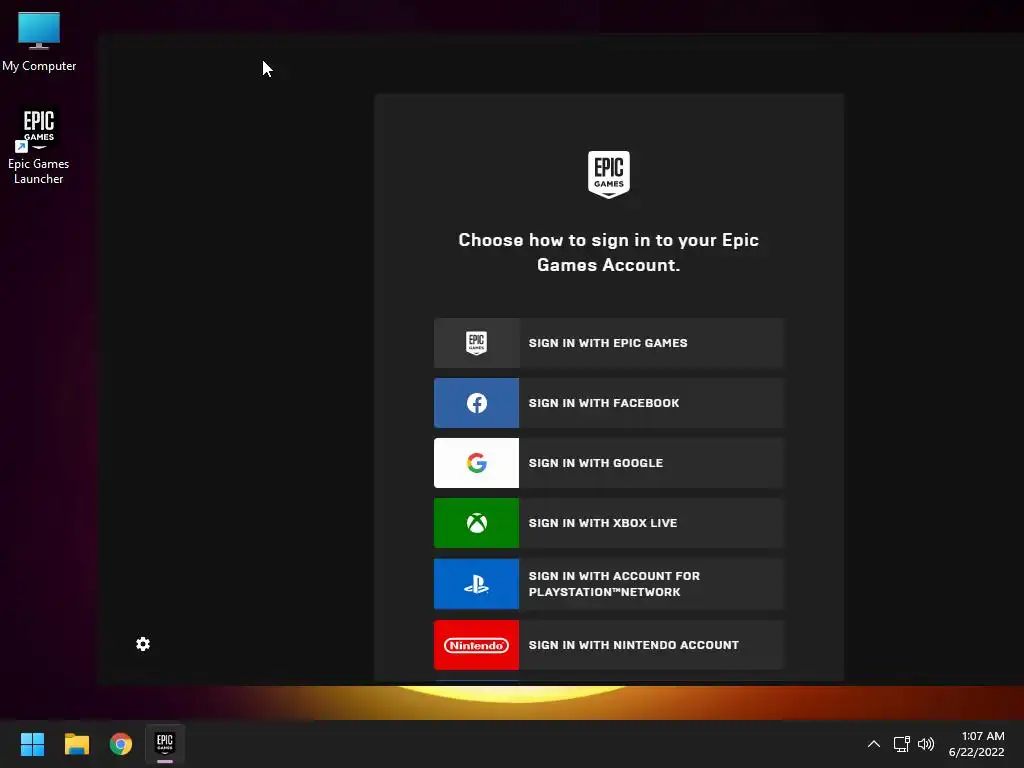Sign in with PlayStation Network account

click(609, 584)
